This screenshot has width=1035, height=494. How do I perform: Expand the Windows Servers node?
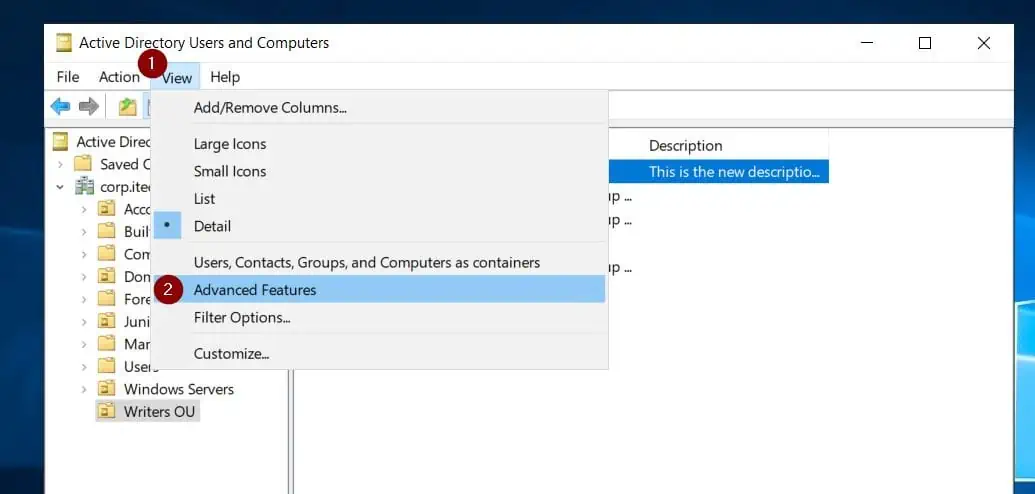tap(84, 389)
